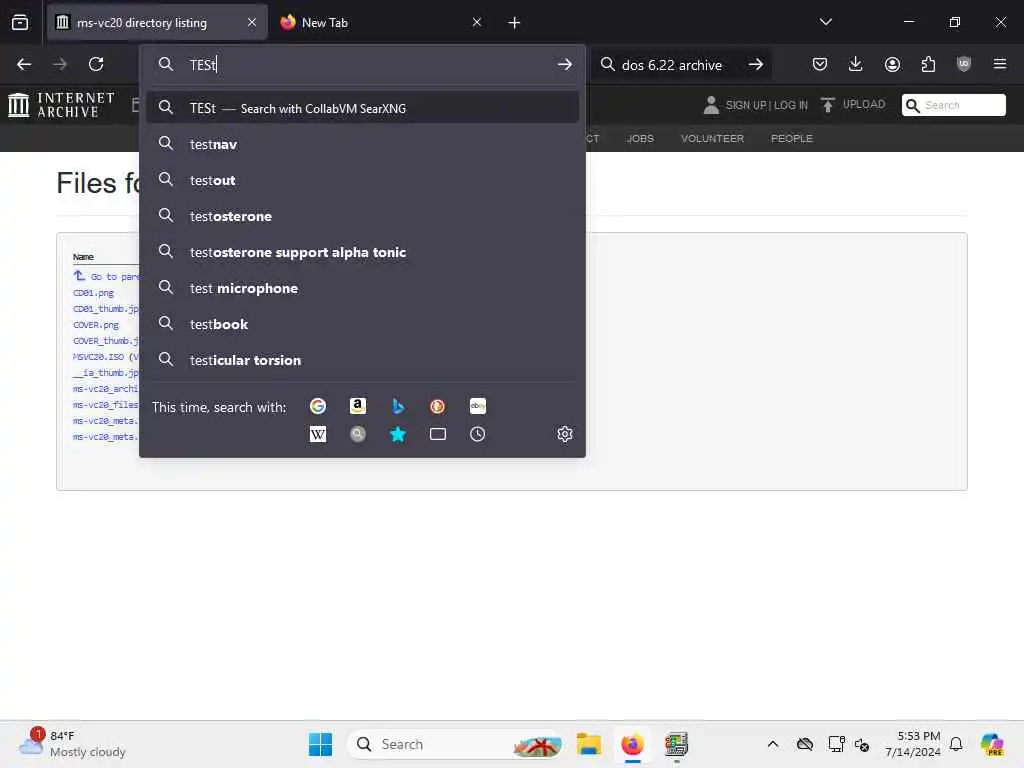Viewport: 1024px width, 768px height.
Task: Search this time with eBay
Action: click(x=477, y=406)
